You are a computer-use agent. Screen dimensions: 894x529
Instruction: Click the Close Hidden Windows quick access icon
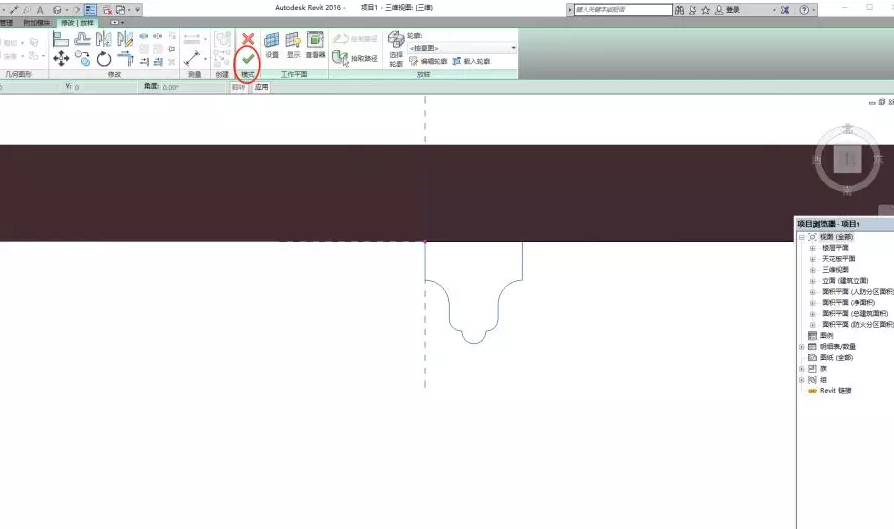coord(107,10)
